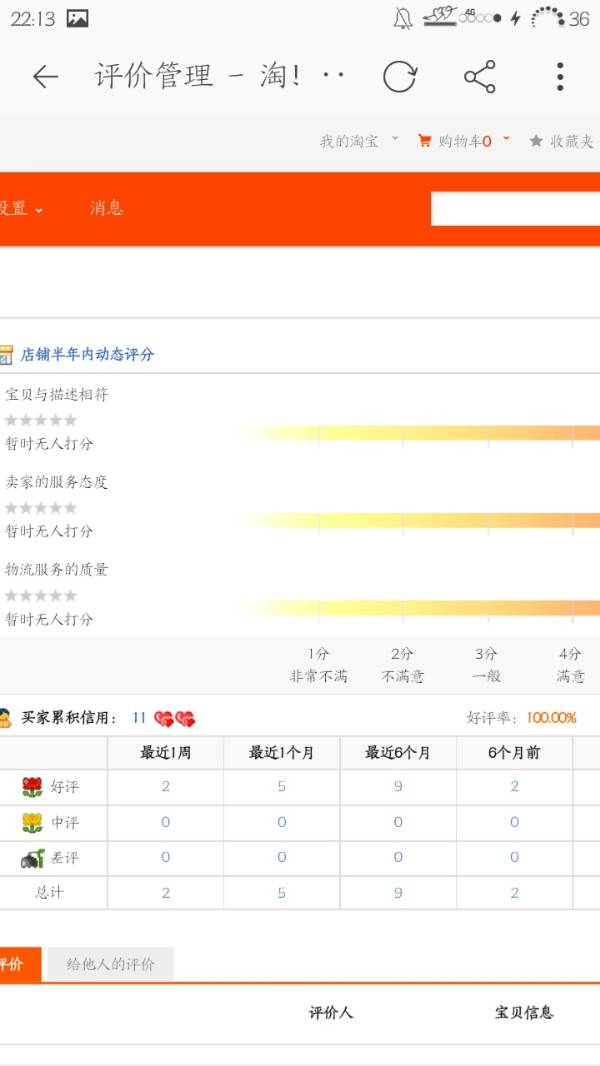Tap the red flower 好评 icon
The height and width of the screenshot is (1066, 600).
click(32, 787)
